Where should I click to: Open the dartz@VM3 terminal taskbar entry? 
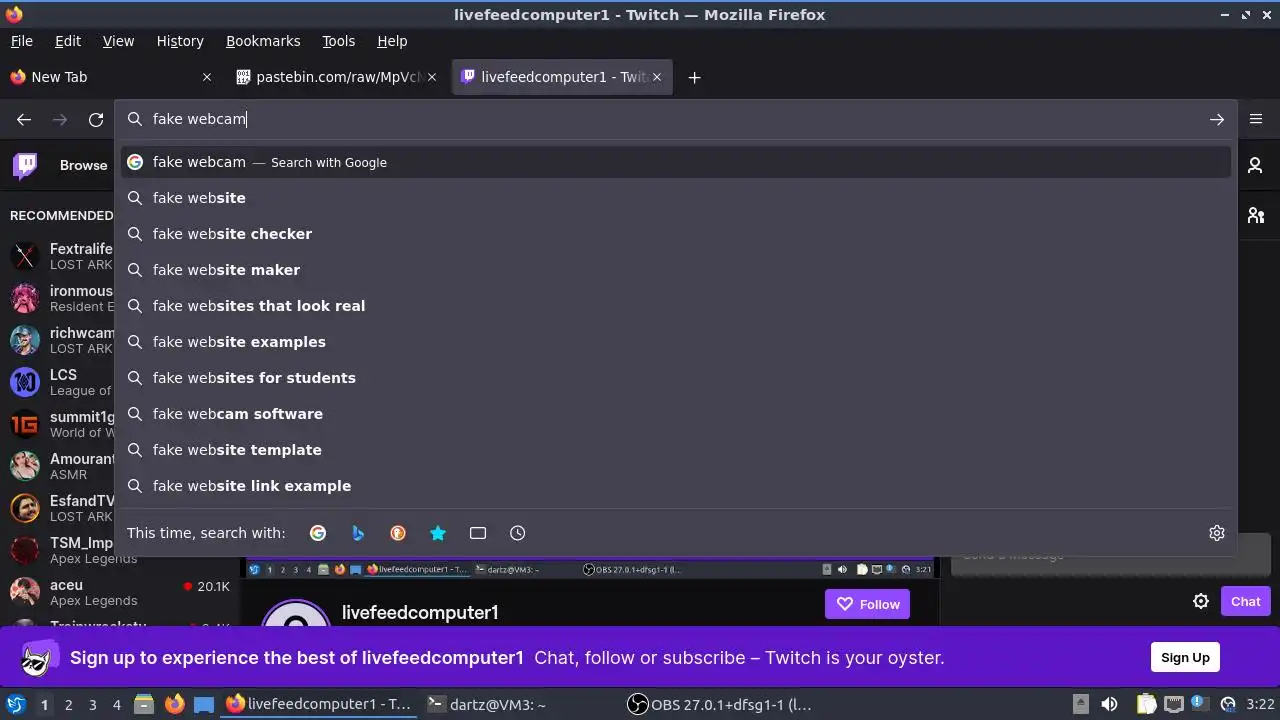(x=520, y=704)
